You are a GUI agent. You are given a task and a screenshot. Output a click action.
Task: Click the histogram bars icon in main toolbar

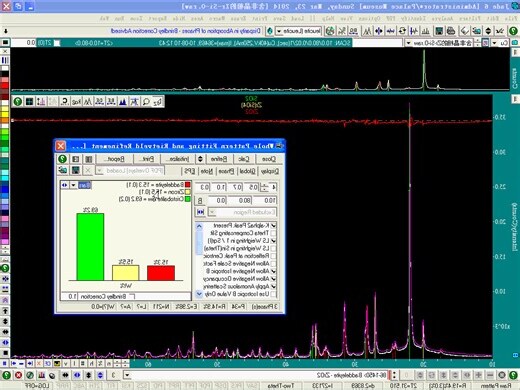425,31
